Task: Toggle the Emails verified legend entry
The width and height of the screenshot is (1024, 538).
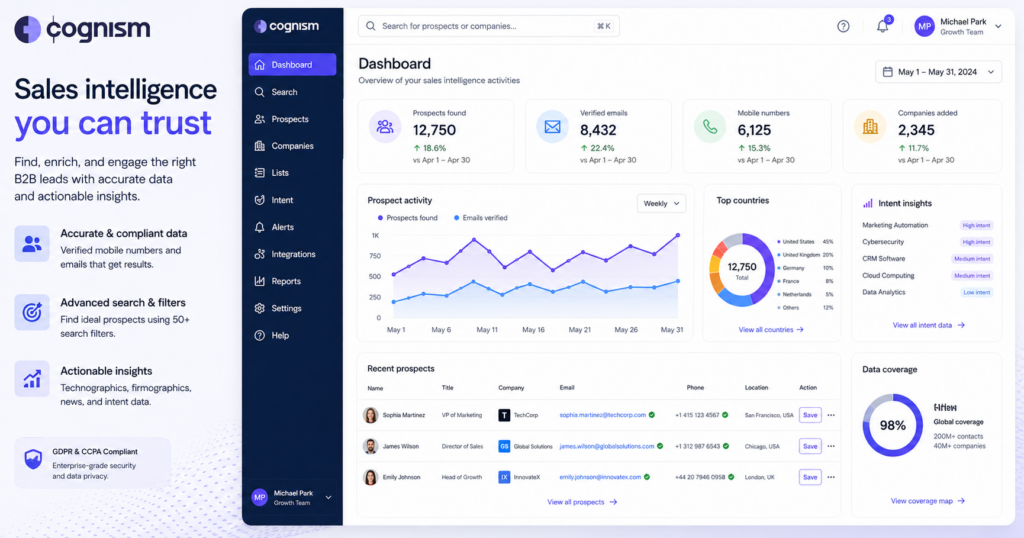Action: click(480, 218)
